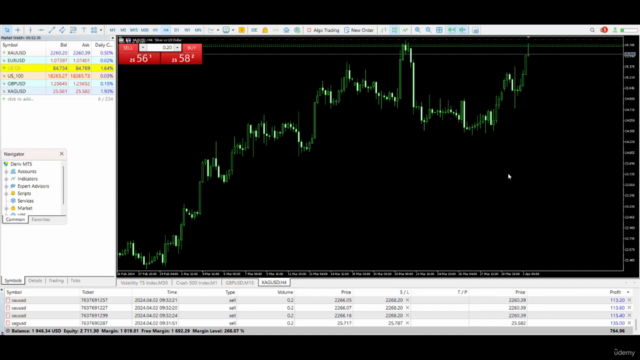This screenshot has width=640, height=360.
Task: Open the graphical objects shapes tool
Action: point(94,30)
